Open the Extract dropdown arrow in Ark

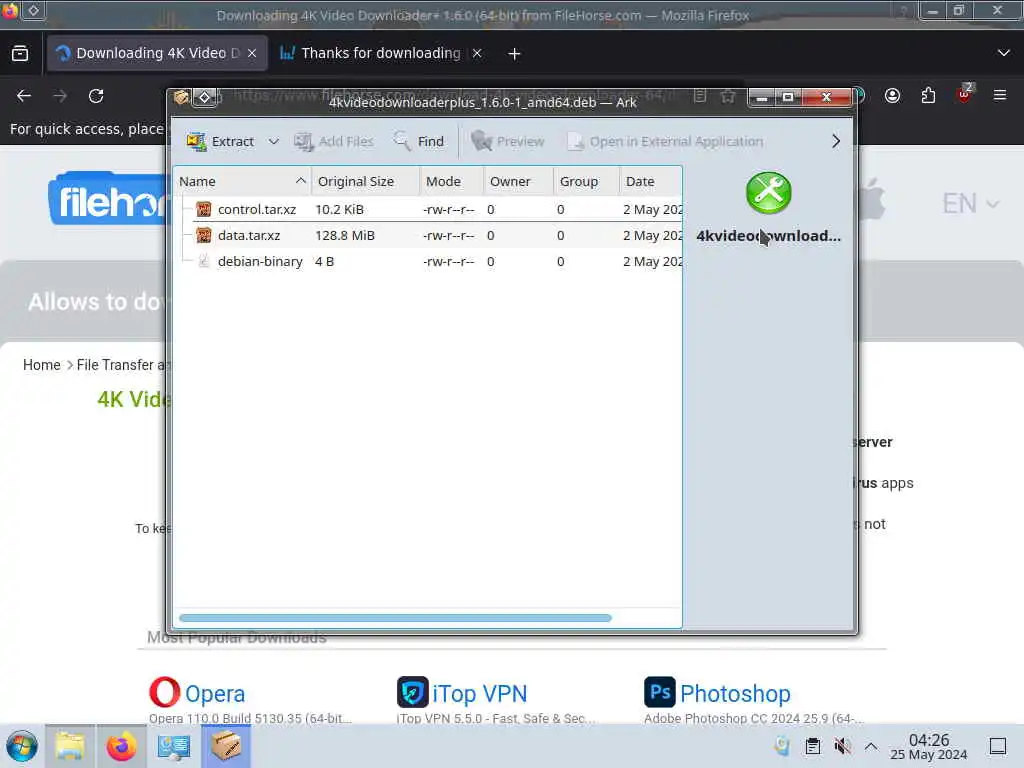274,141
